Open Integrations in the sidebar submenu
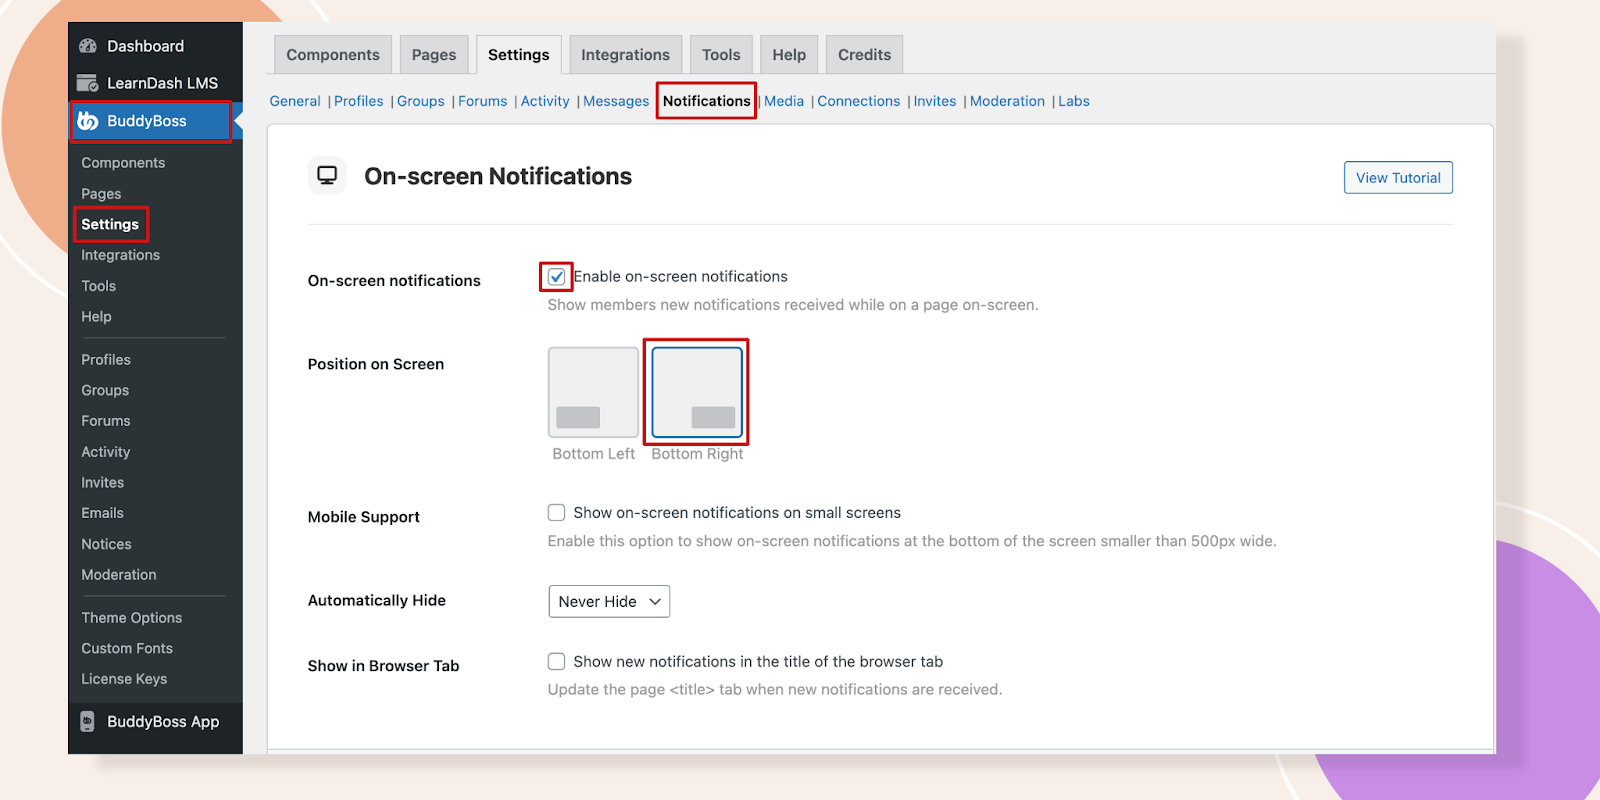 (121, 255)
